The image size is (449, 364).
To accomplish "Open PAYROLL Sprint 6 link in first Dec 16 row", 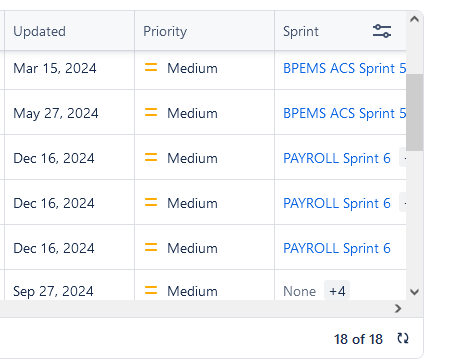I will click(x=337, y=158).
